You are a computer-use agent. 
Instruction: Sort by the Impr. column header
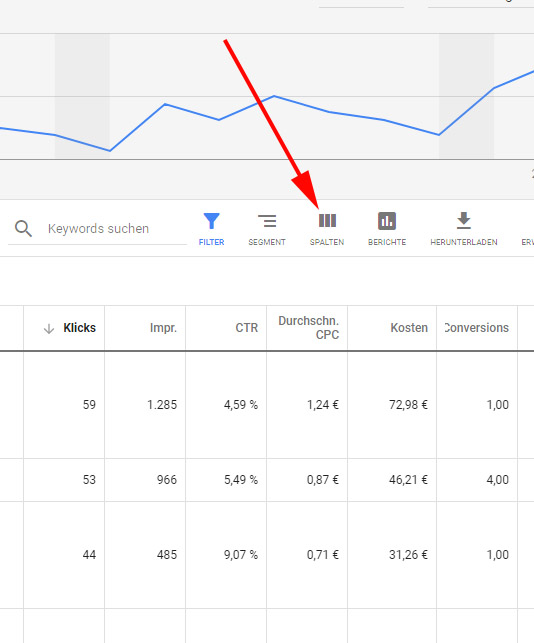[x=163, y=328]
